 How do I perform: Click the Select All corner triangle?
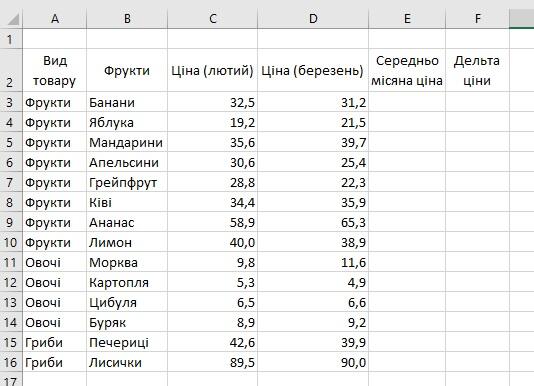pyautogui.click(x=12, y=19)
